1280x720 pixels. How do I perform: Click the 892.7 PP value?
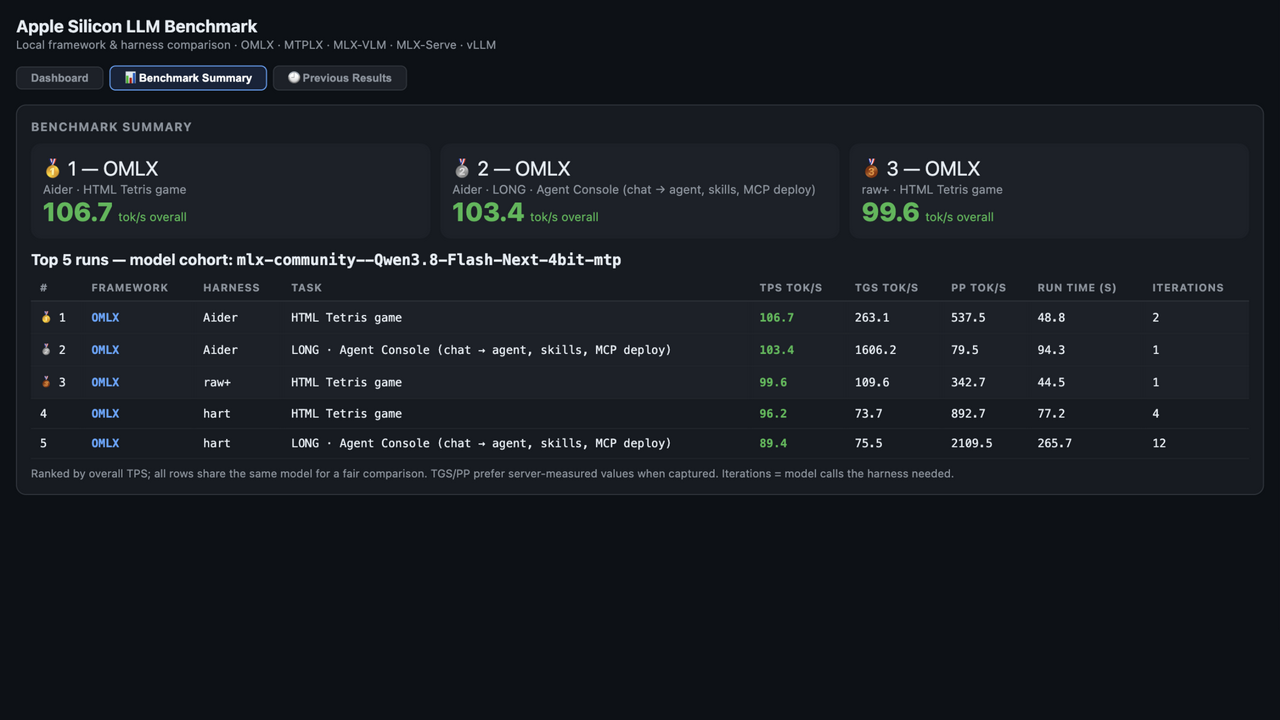point(968,414)
